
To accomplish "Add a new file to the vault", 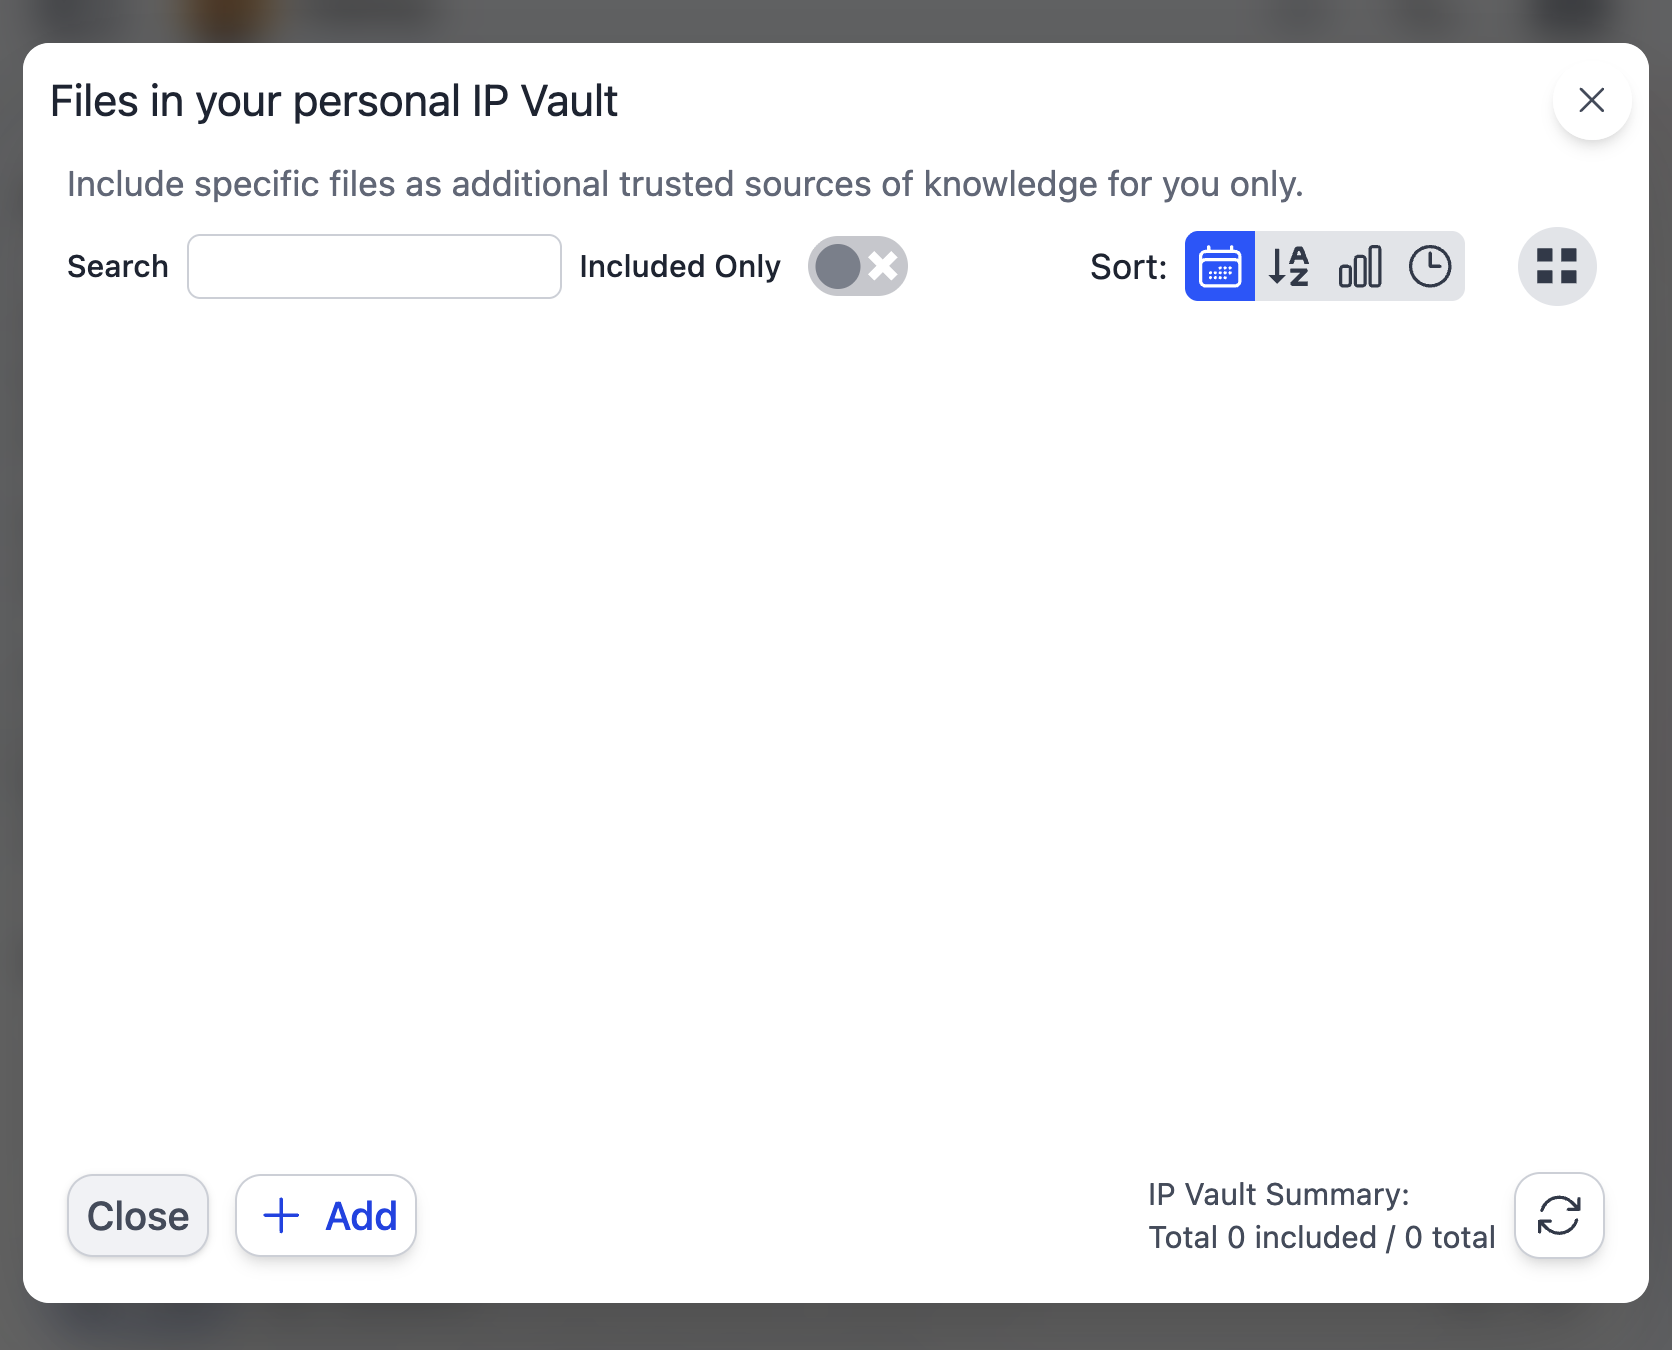I will pos(325,1215).
